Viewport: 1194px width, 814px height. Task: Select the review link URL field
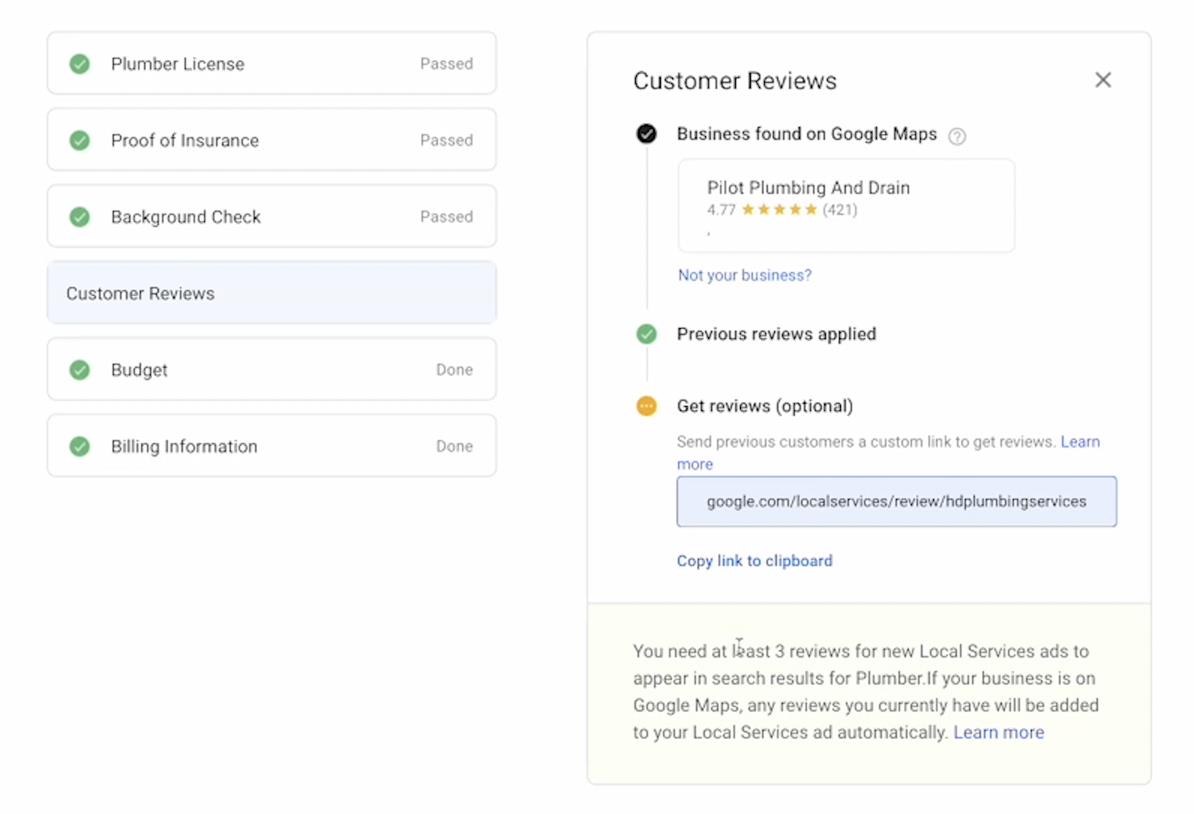click(x=896, y=502)
